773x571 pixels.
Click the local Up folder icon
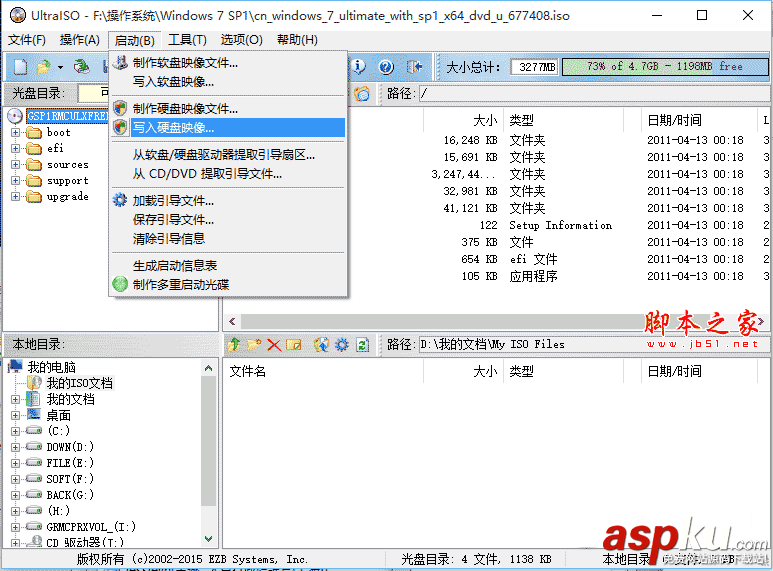(234, 344)
